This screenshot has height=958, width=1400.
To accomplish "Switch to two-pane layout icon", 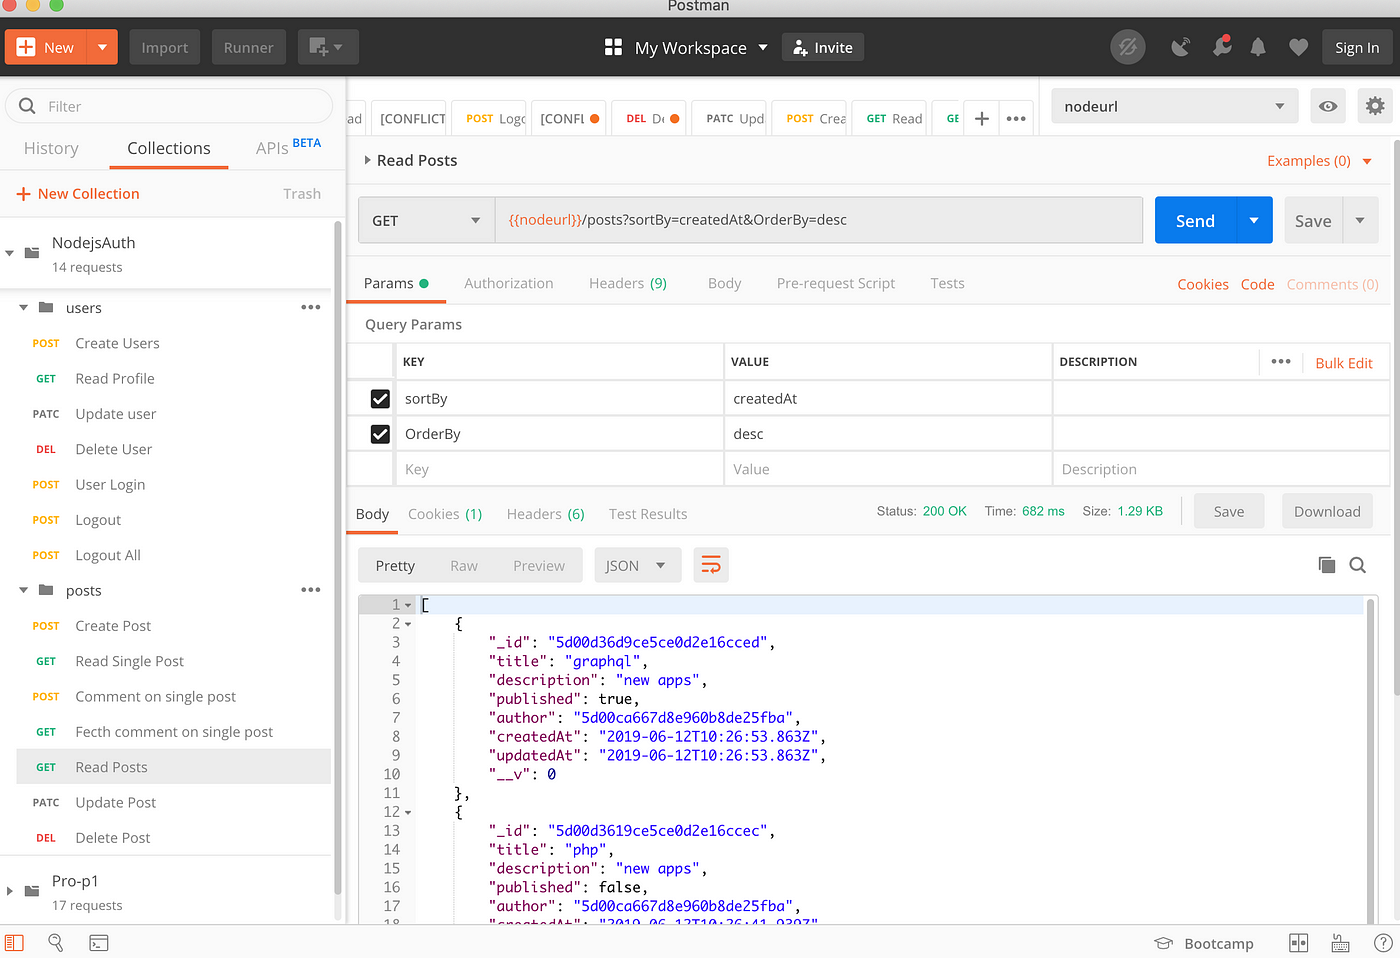I will [x=1298, y=943].
